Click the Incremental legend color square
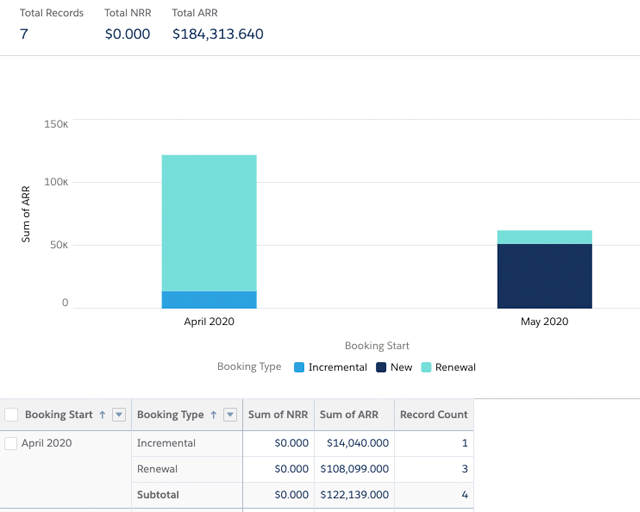The height and width of the screenshot is (512, 640). 299,367
